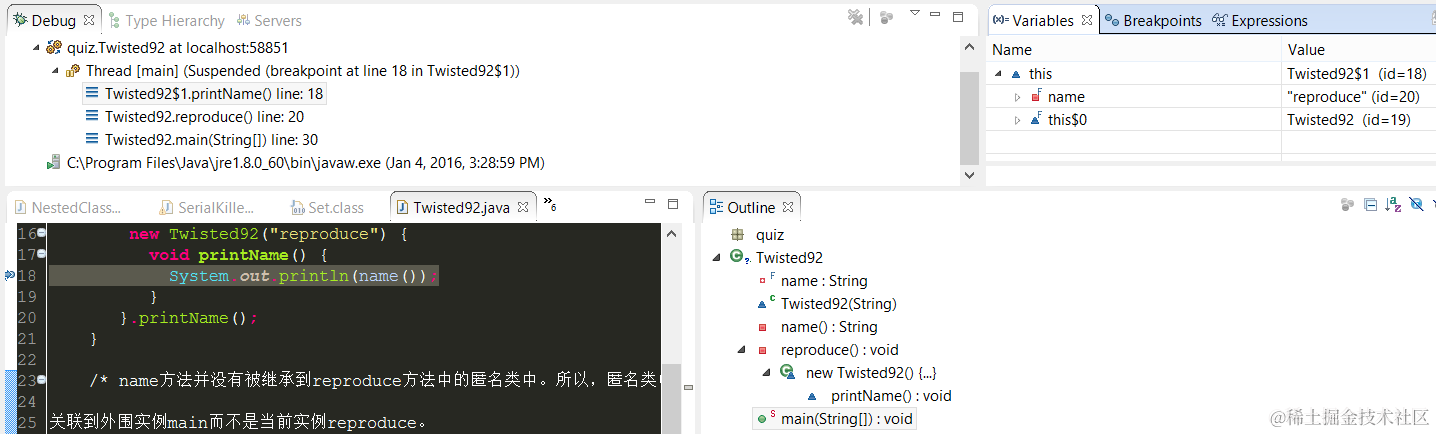
Task: Select main(String[]) : void in Outline
Action: pyautogui.click(x=835, y=419)
